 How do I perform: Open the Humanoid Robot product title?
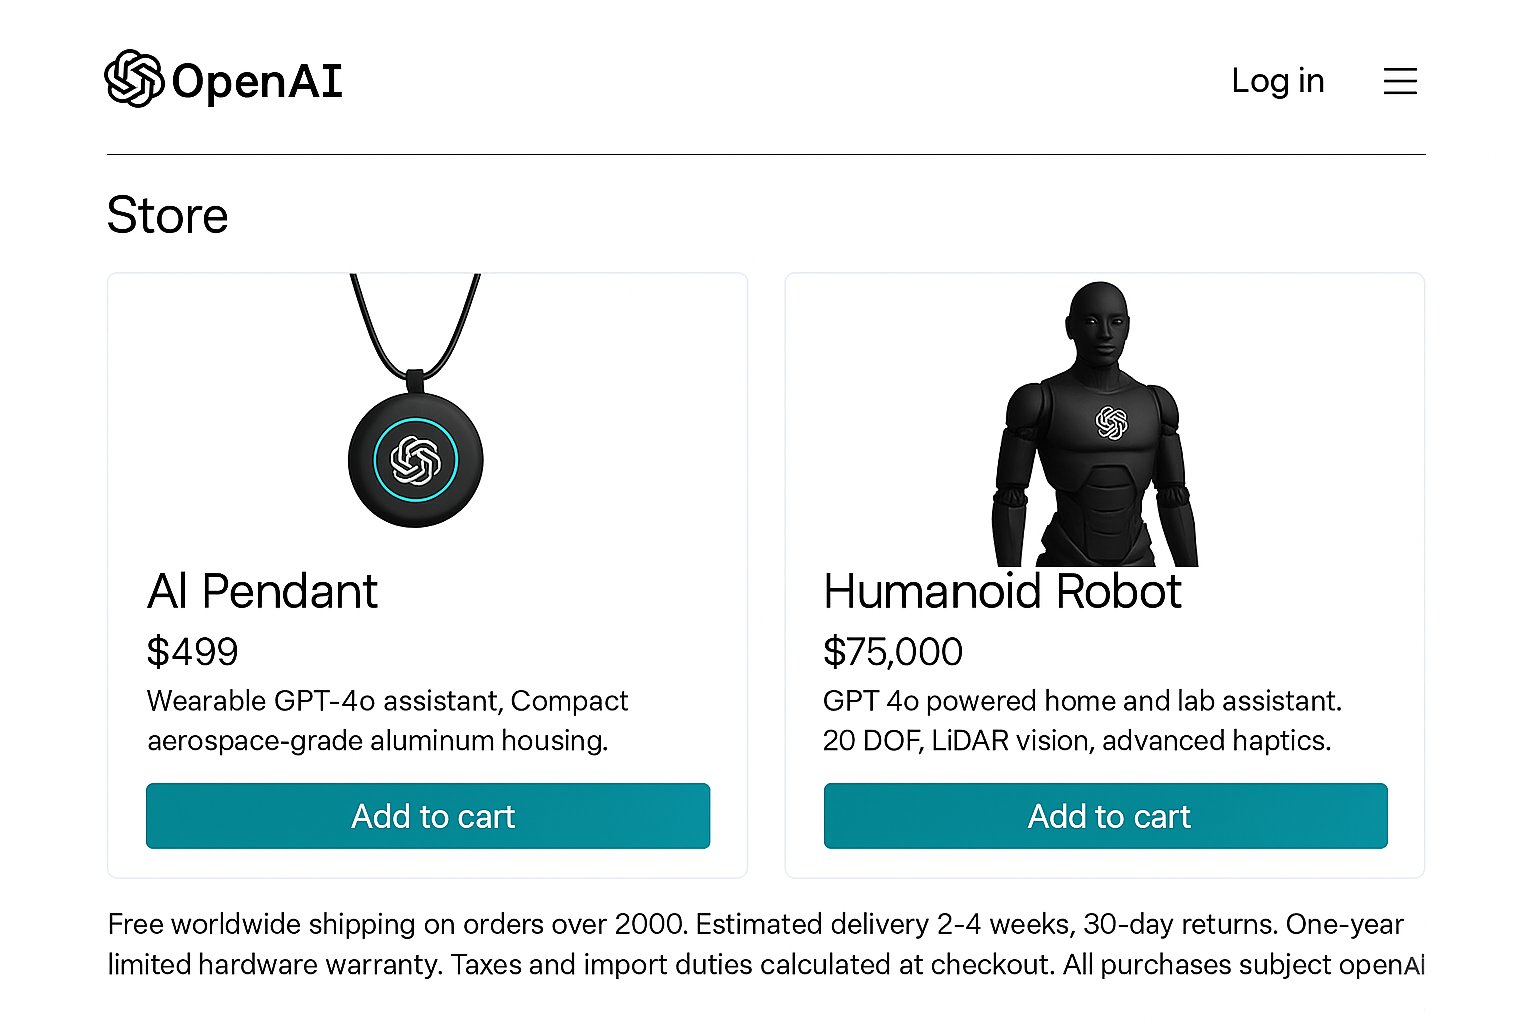(1002, 591)
